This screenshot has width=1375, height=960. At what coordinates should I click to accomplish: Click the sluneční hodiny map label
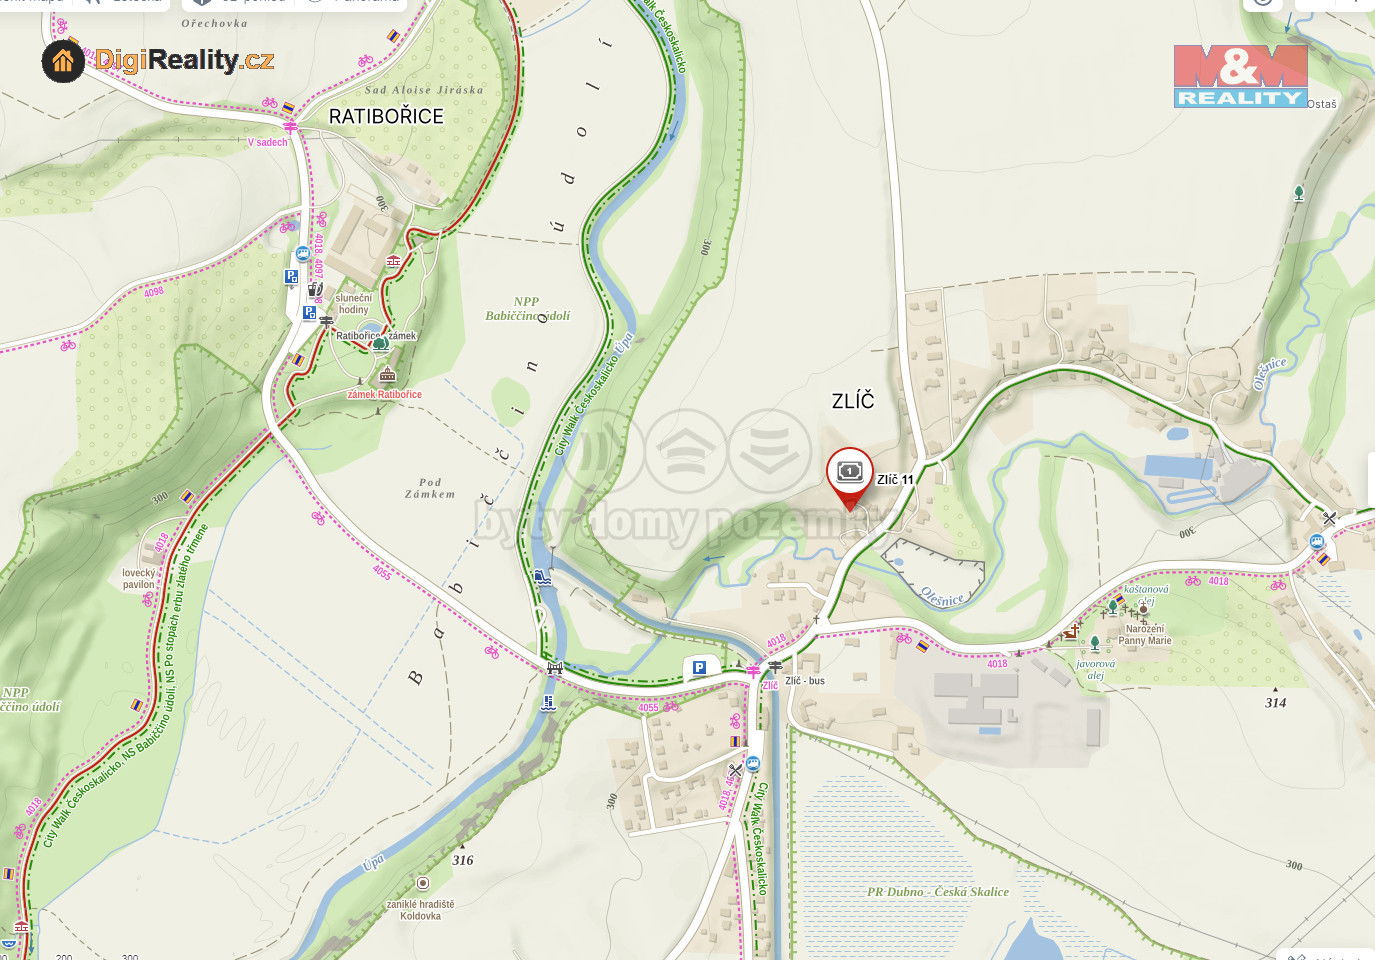tap(353, 304)
